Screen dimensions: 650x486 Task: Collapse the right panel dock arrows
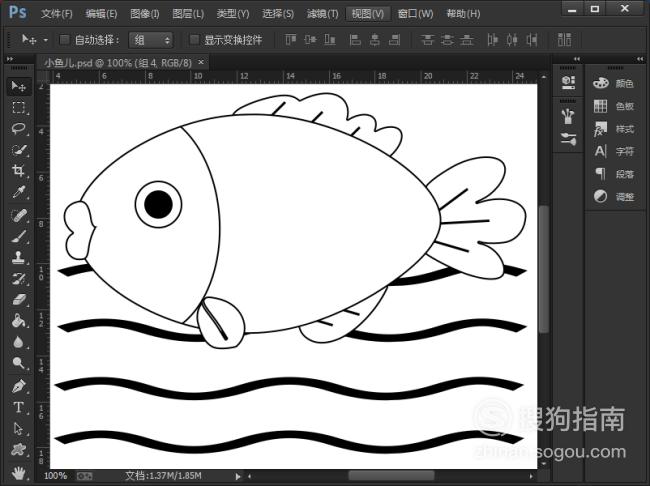(640, 59)
